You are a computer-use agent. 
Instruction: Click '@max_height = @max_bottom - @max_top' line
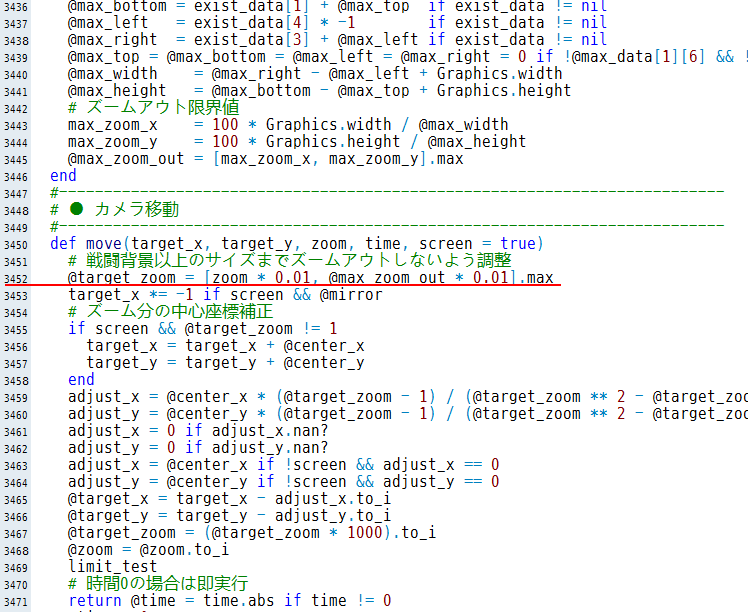coord(319,91)
